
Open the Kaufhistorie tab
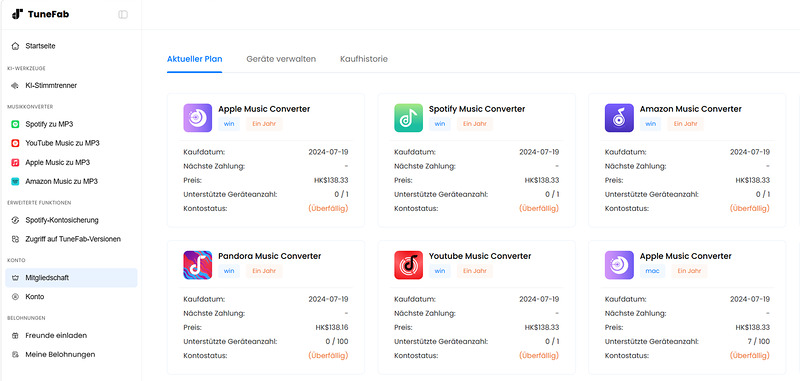pyautogui.click(x=364, y=59)
